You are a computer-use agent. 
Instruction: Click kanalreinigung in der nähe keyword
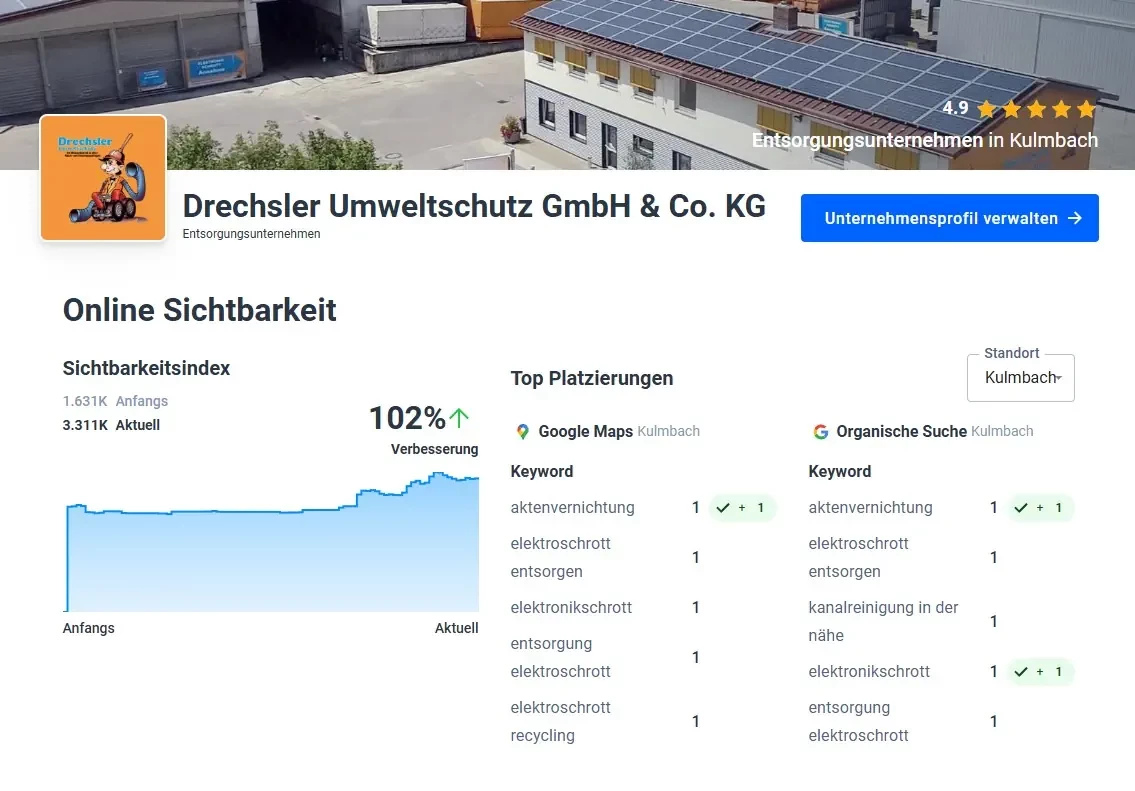[x=883, y=621]
